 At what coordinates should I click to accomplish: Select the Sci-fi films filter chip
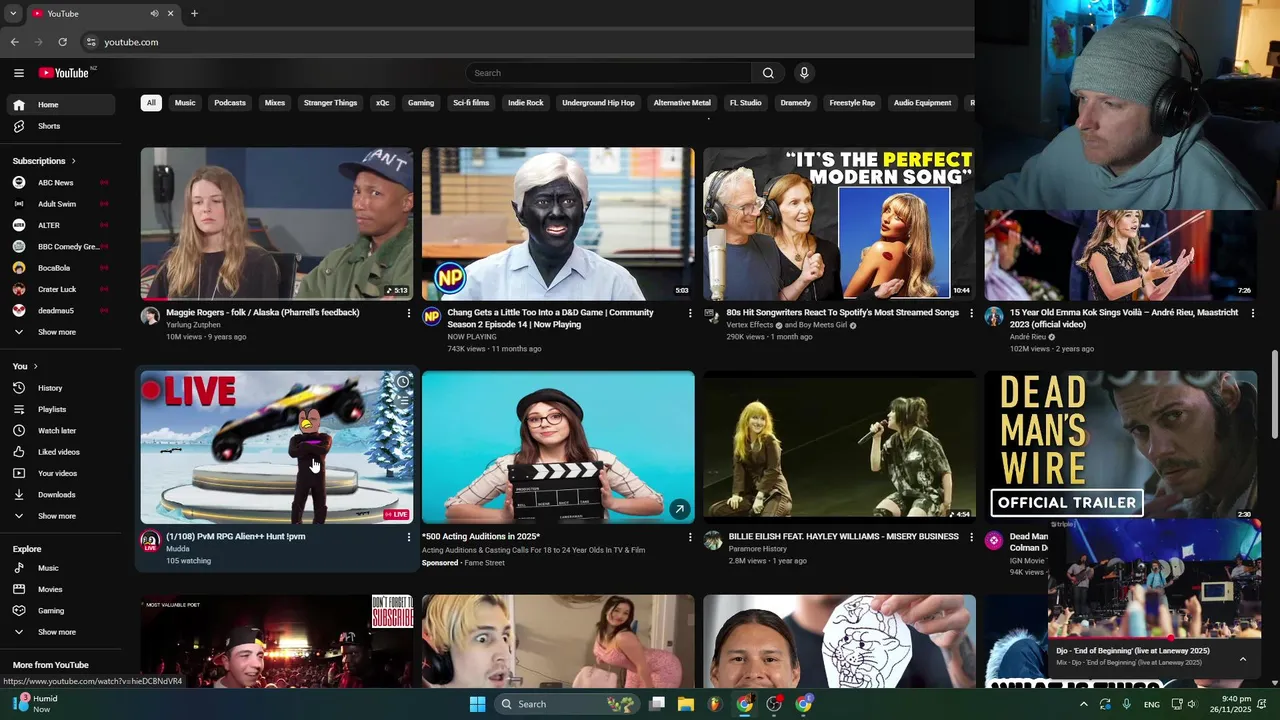(471, 103)
